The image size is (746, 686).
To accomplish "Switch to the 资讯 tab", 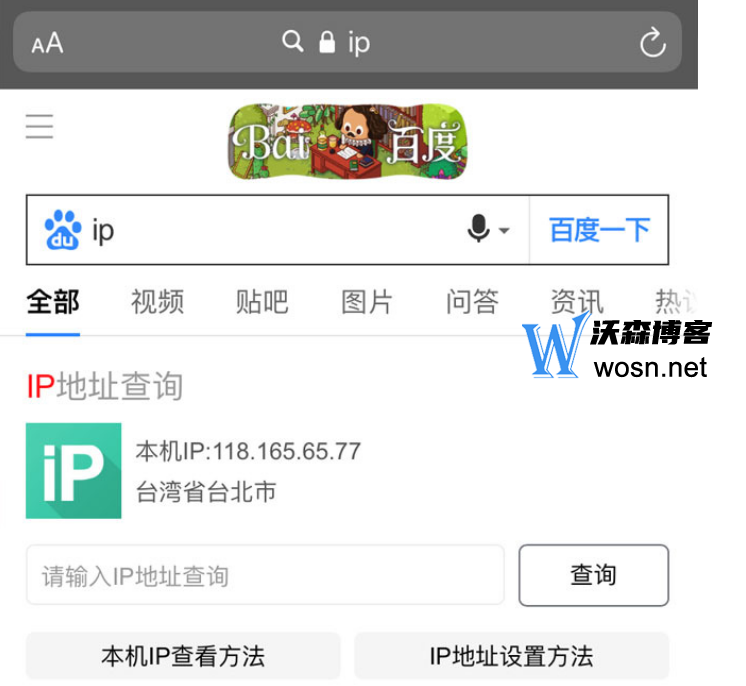I will tap(577, 302).
